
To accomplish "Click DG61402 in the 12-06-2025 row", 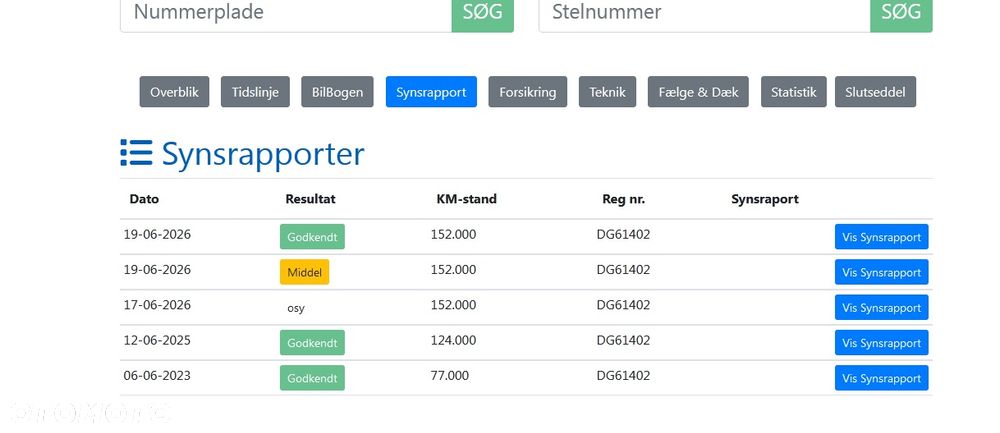I will pos(623,340).
